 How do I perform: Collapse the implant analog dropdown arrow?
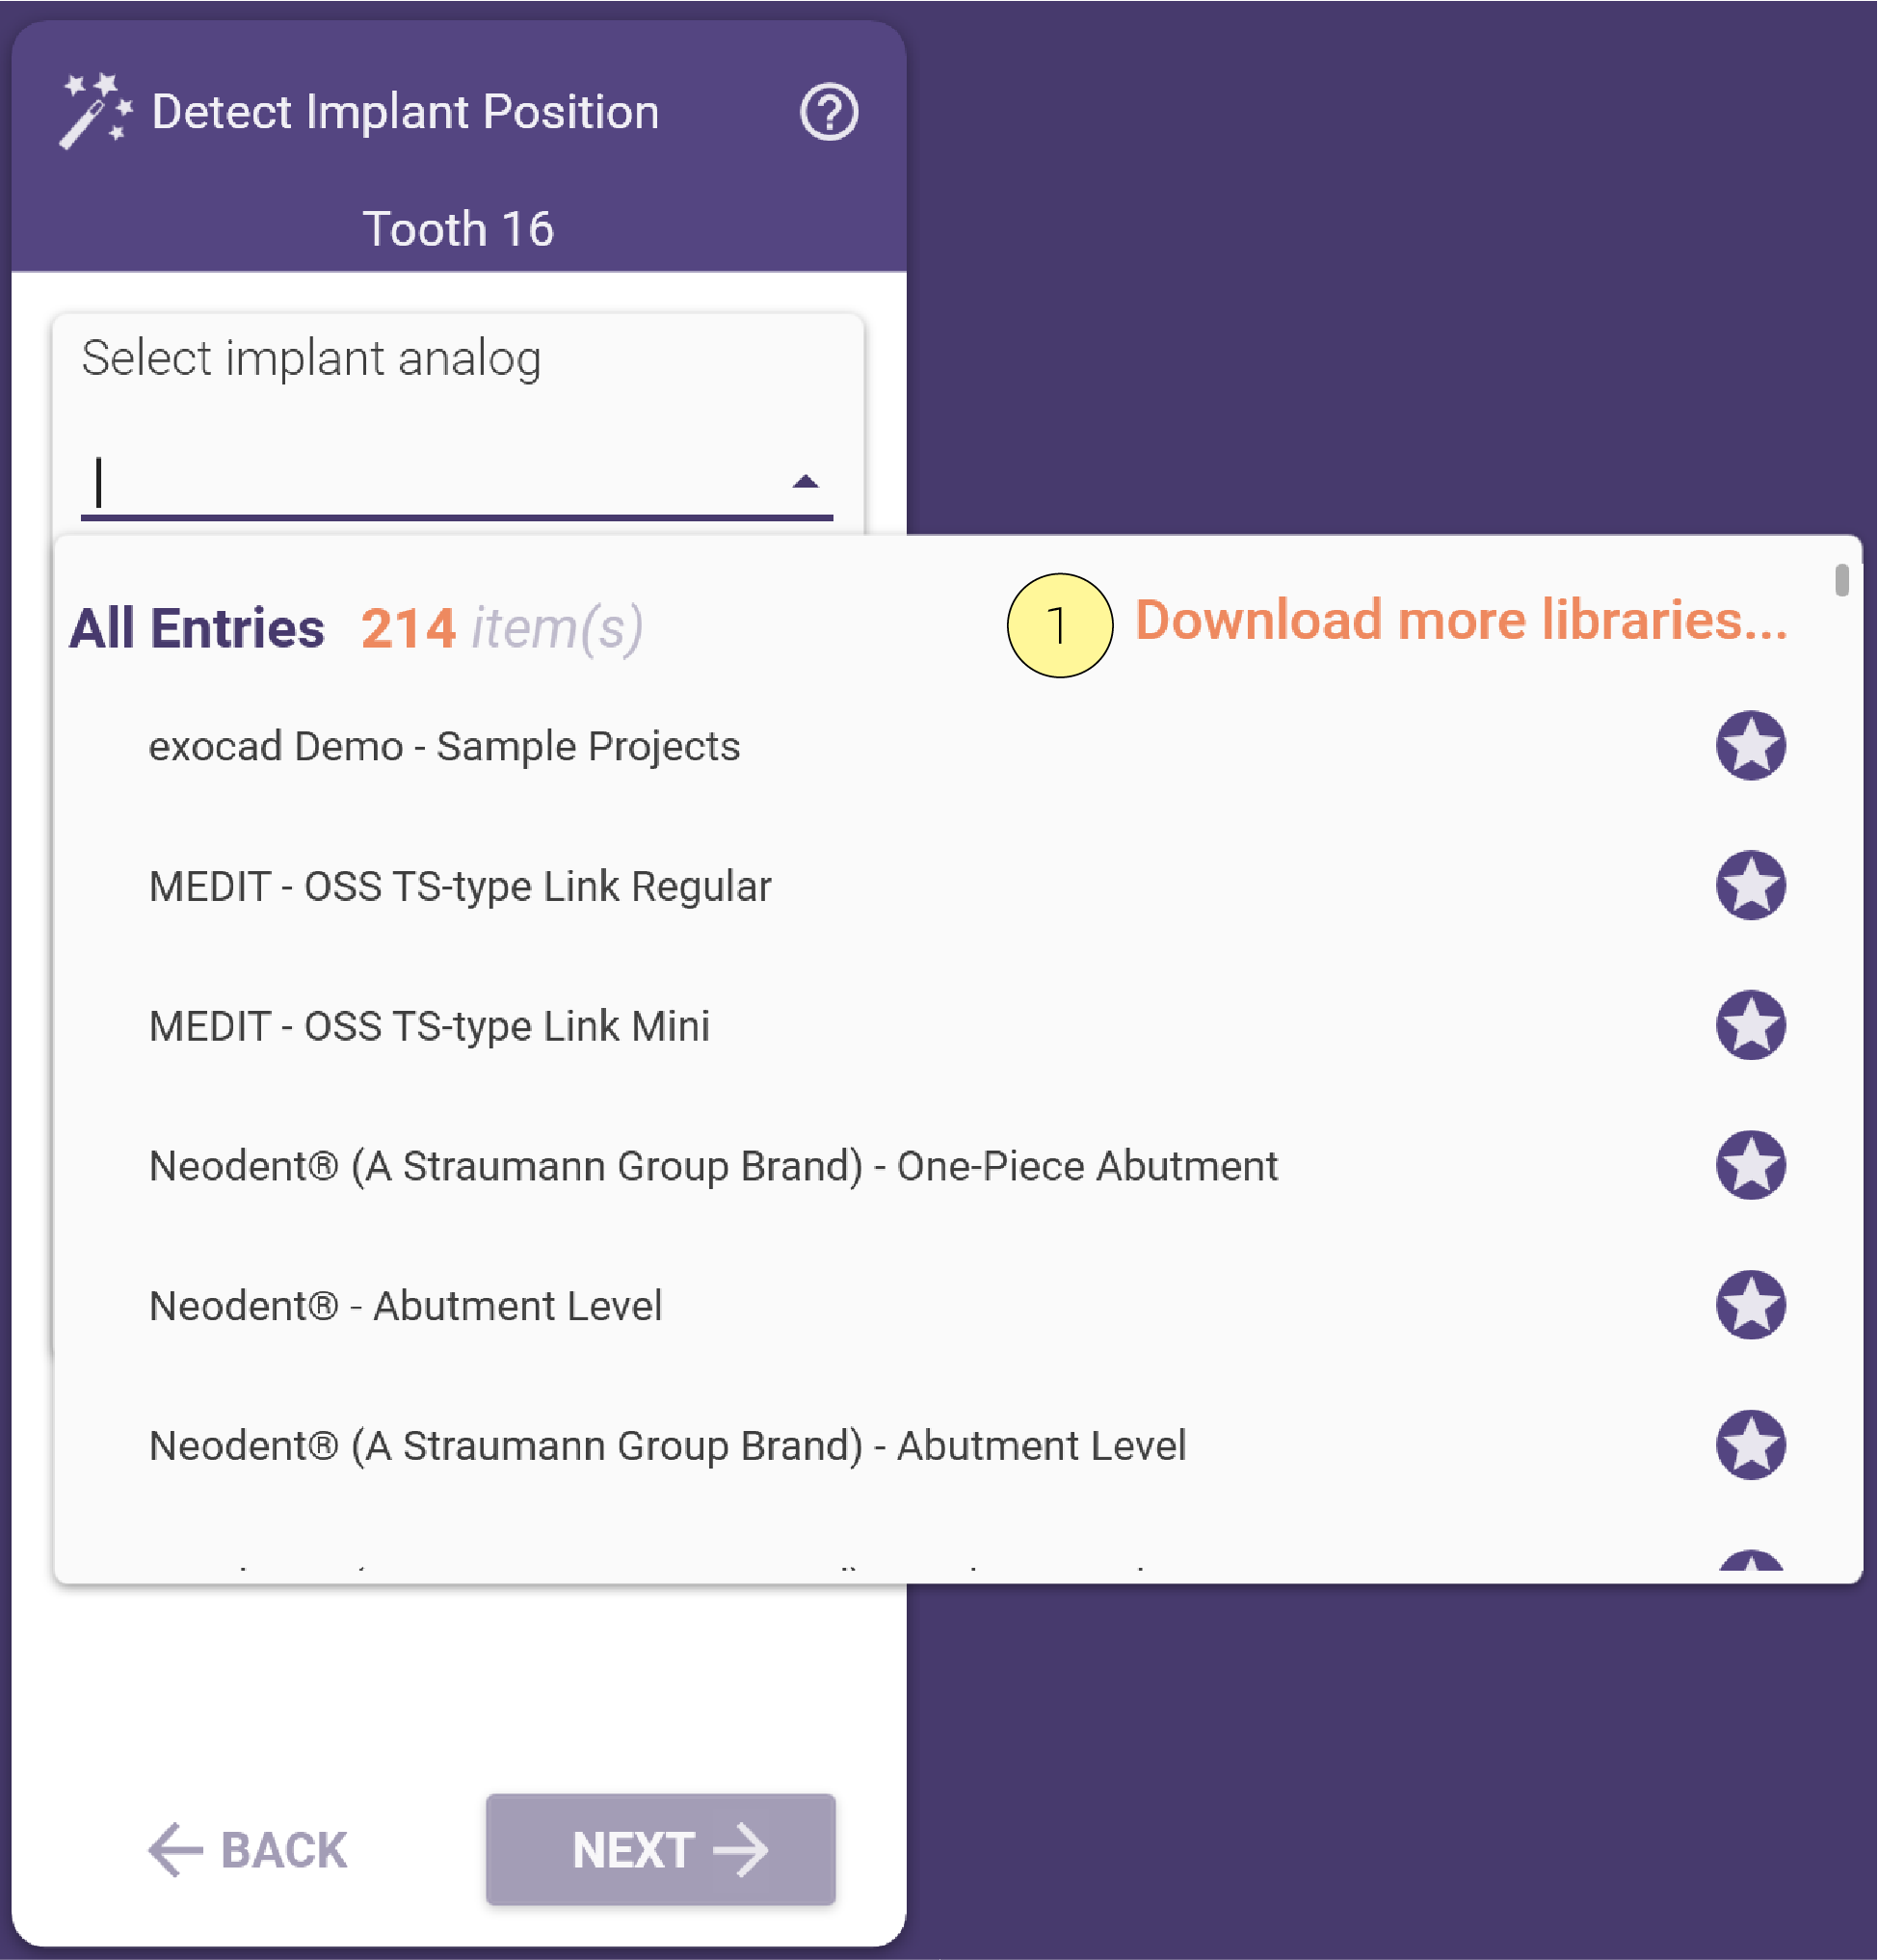(x=805, y=482)
